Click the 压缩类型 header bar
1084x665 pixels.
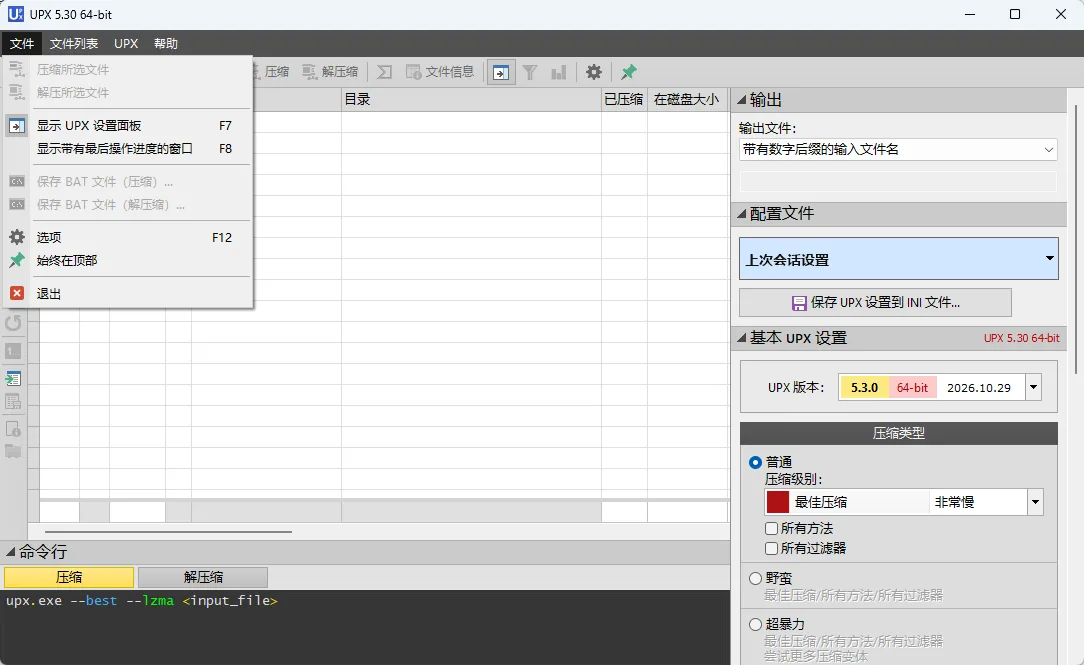click(899, 433)
